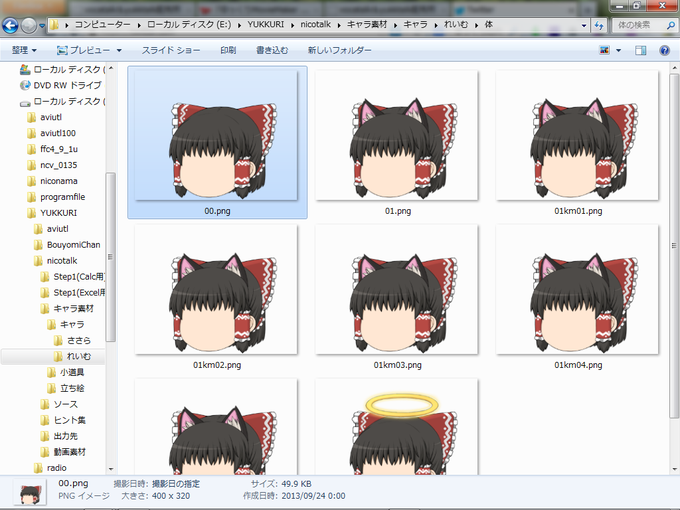Toggle the preview pane icon
The height and width of the screenshot is (510, 680).
641,50
